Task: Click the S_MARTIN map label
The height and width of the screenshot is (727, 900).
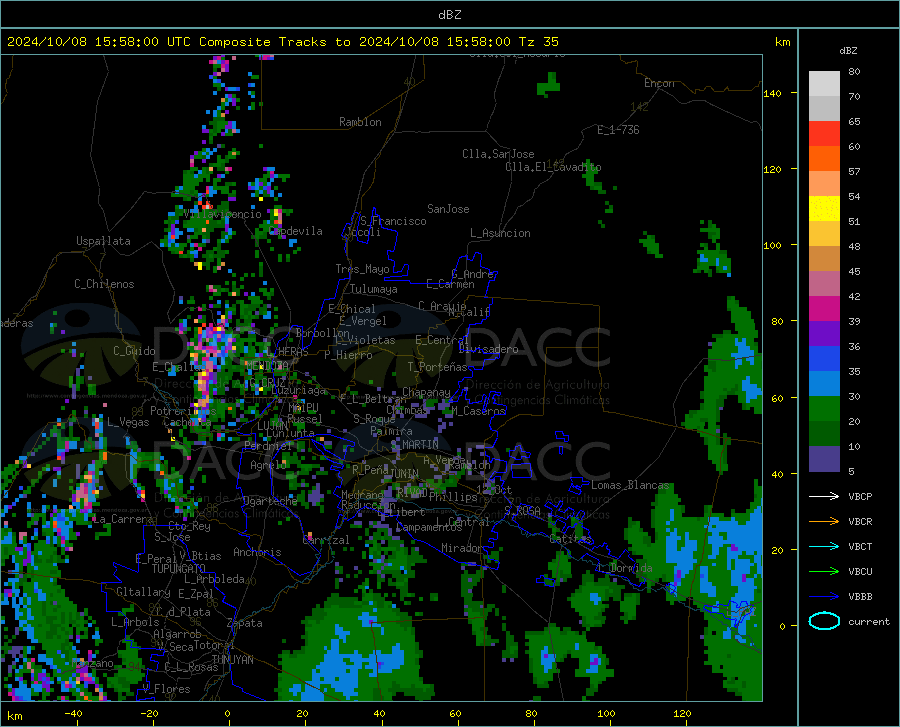Action: click(x=414, y=445)
